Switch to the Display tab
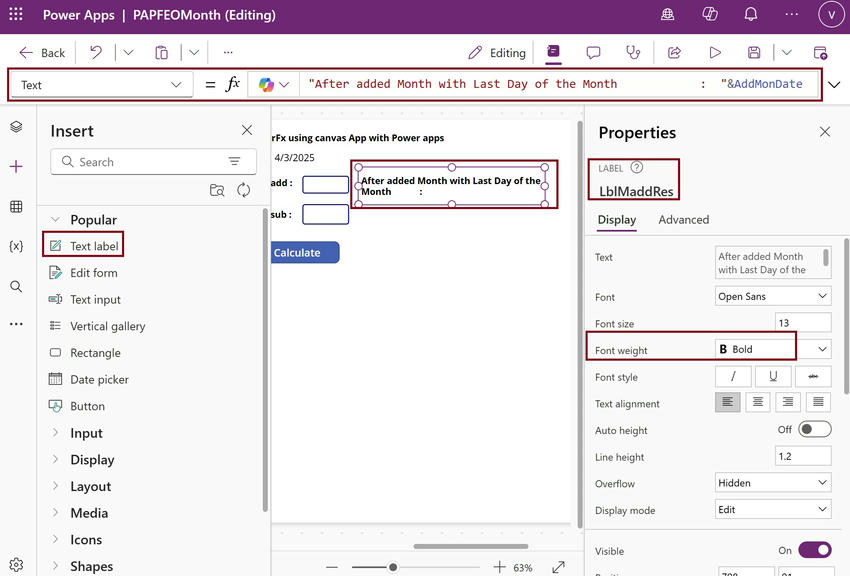The image size is (850, 576). tap(616, 219)
